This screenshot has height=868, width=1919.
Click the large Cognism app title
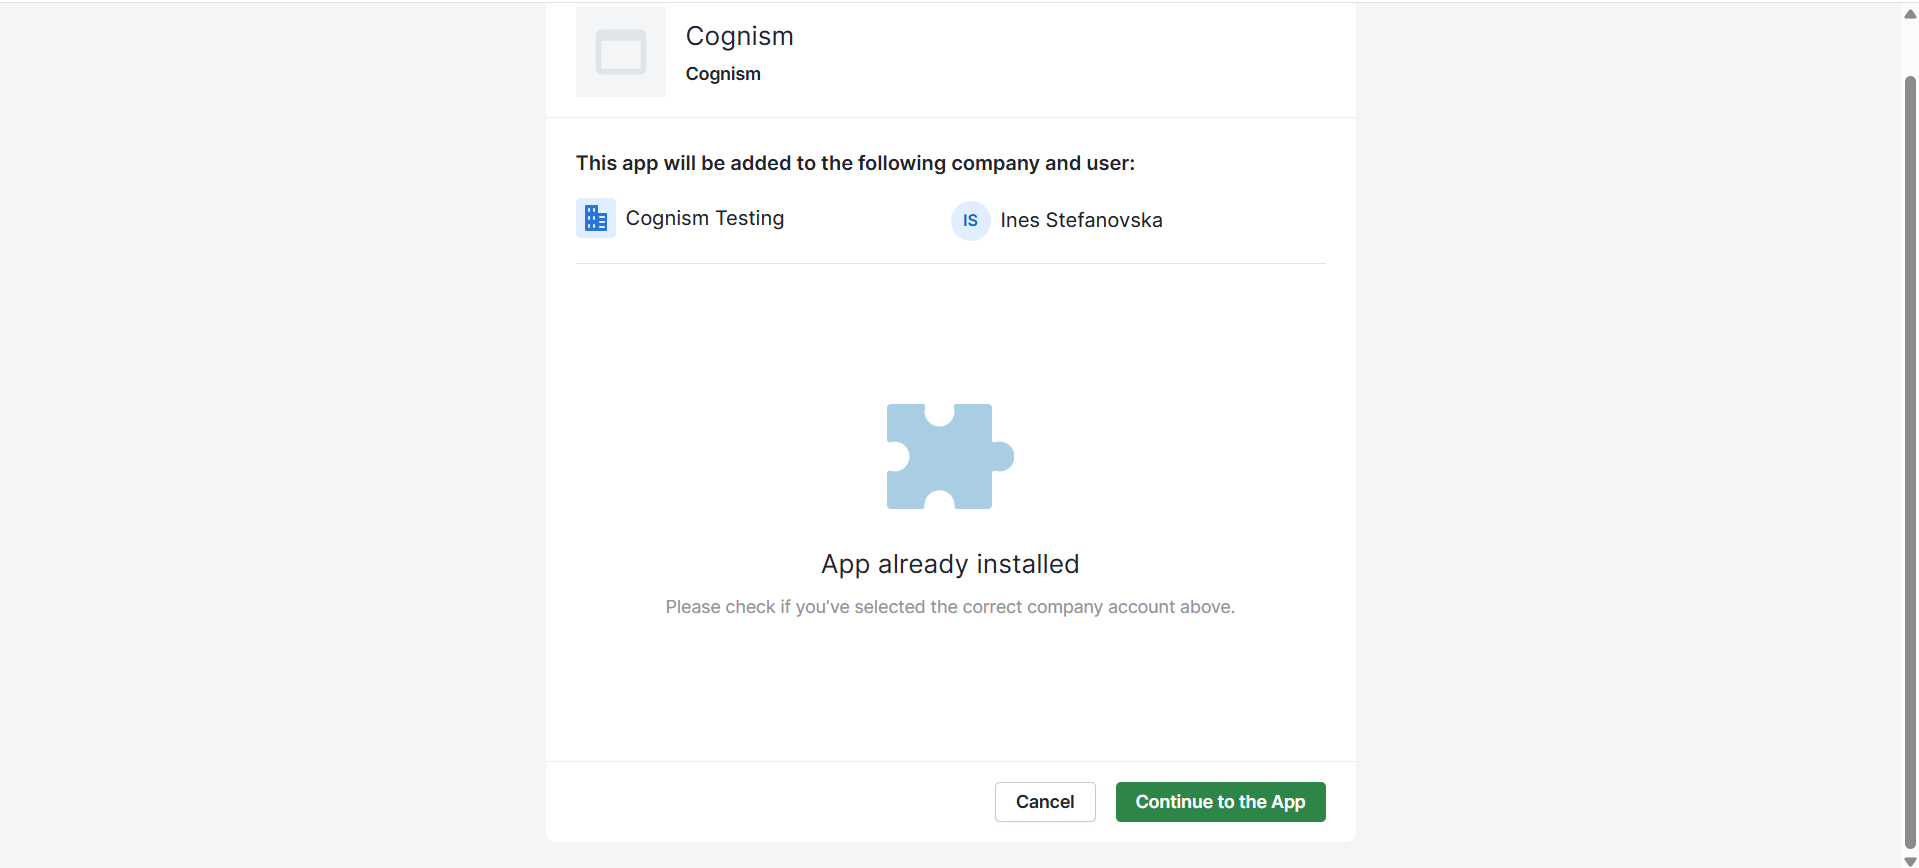click(739, 36)
